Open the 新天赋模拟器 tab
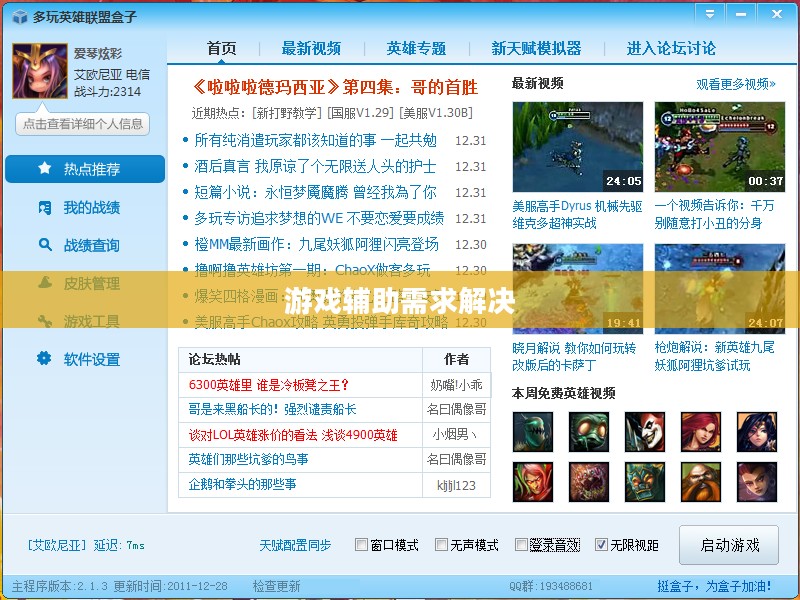This screenshot has width=800, height=600. pyautogui.click(x=536, y=48)
